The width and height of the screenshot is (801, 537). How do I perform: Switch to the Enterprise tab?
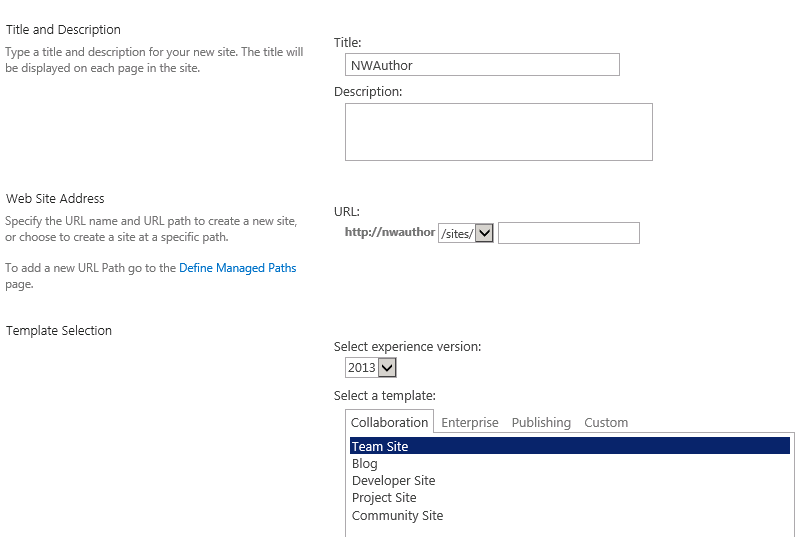469,423
